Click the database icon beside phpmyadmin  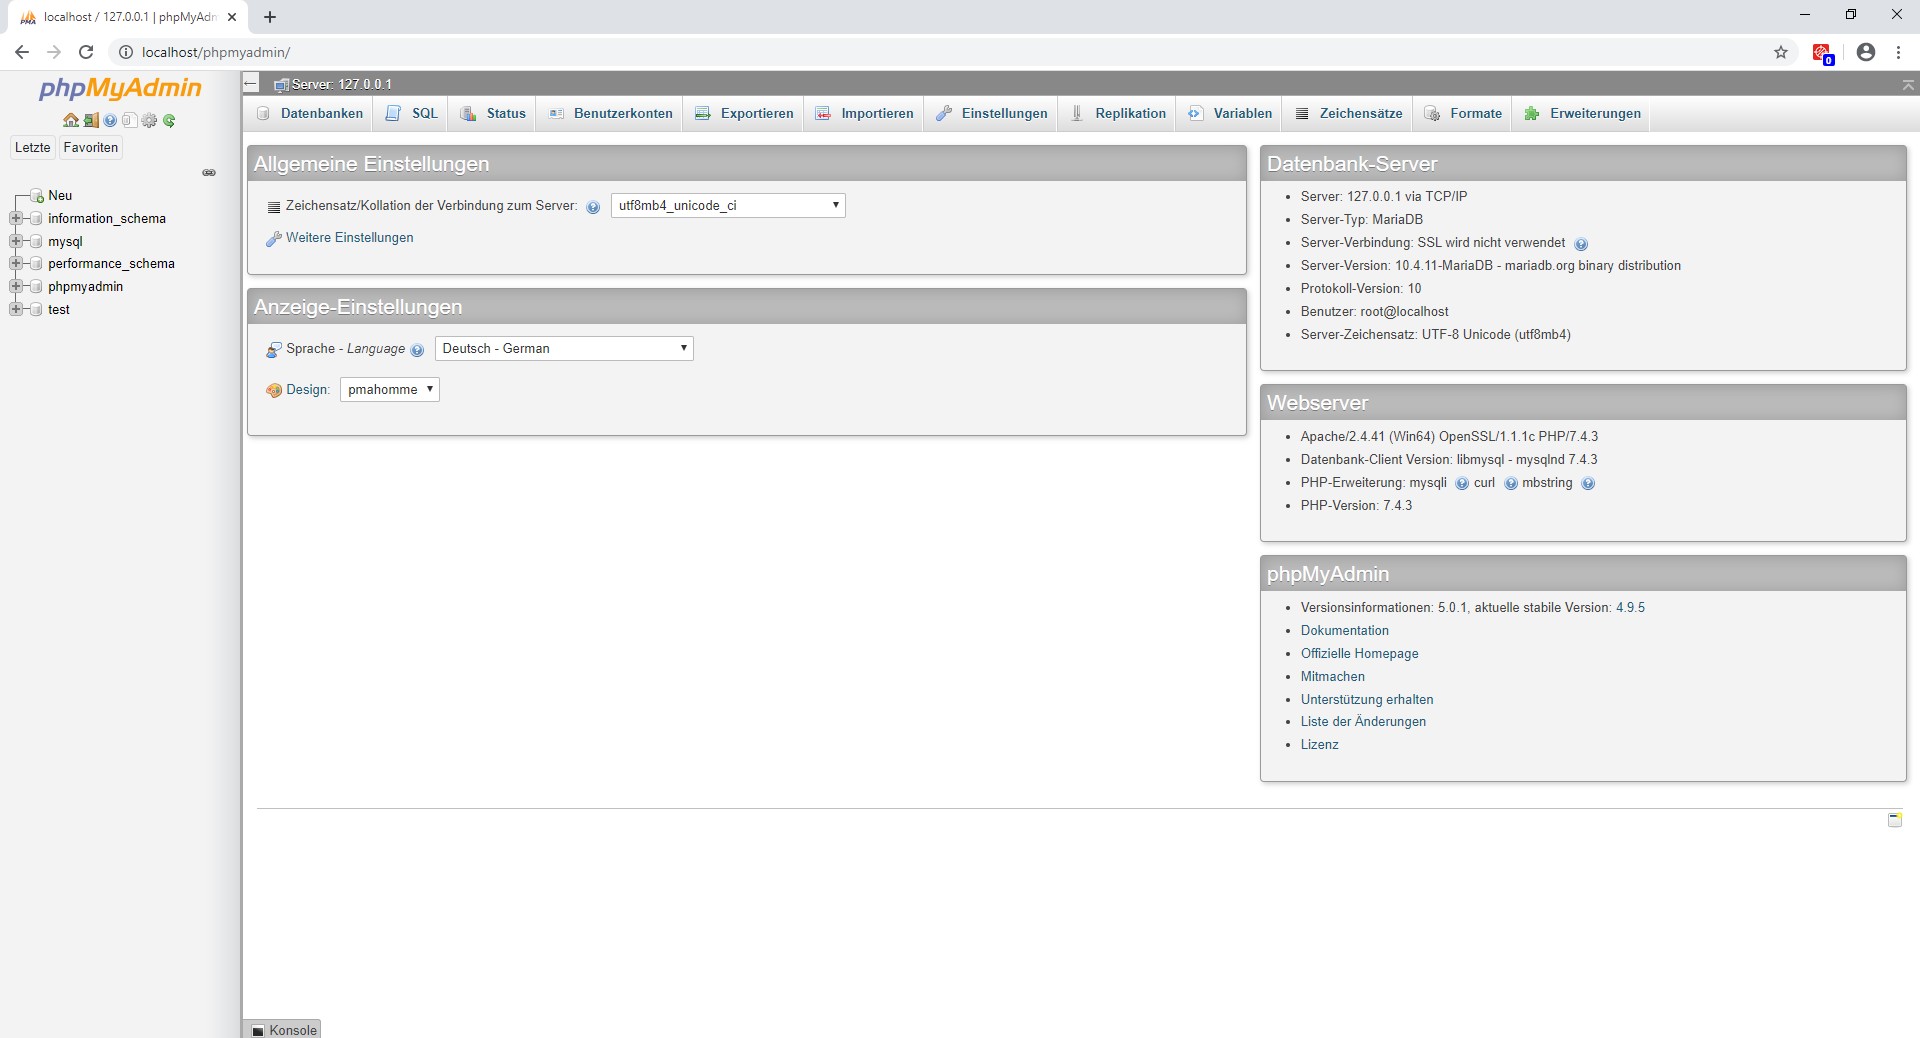click(x=37, y=287)
